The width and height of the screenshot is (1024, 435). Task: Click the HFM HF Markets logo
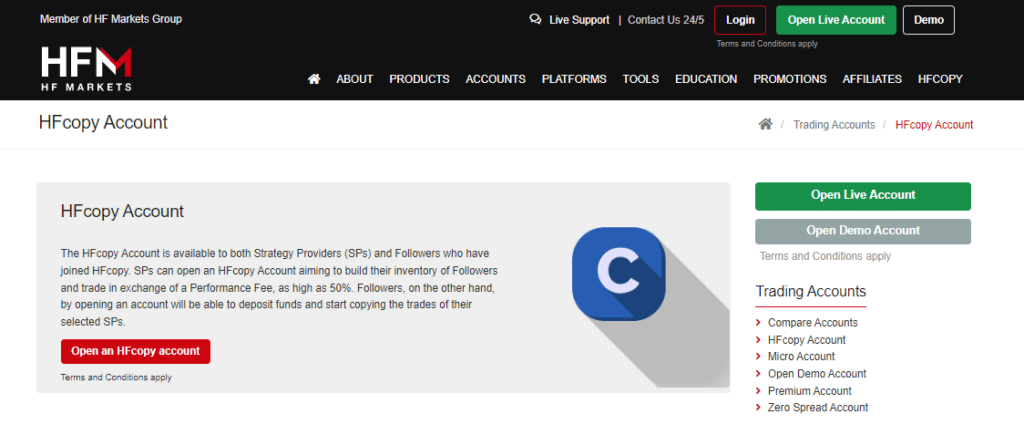coord(86,69)
